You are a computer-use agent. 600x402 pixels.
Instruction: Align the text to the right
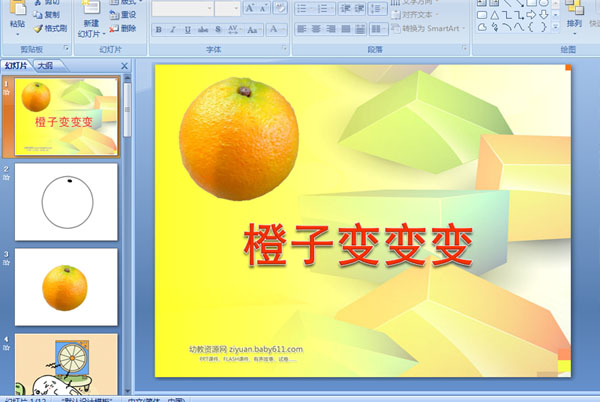click(x=331, y=29)
